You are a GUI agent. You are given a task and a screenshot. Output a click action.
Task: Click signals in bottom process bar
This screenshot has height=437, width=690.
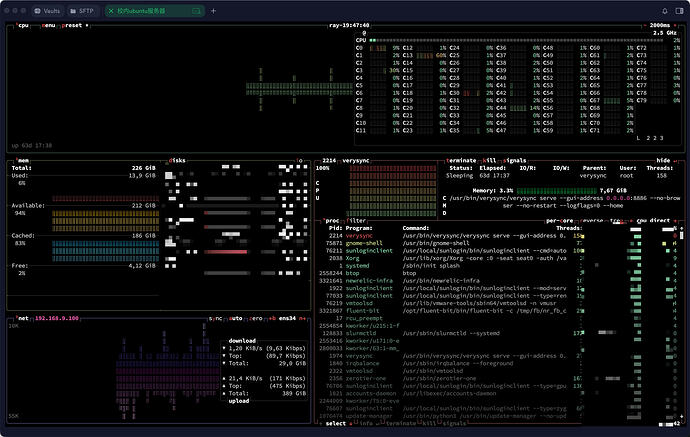455,423
